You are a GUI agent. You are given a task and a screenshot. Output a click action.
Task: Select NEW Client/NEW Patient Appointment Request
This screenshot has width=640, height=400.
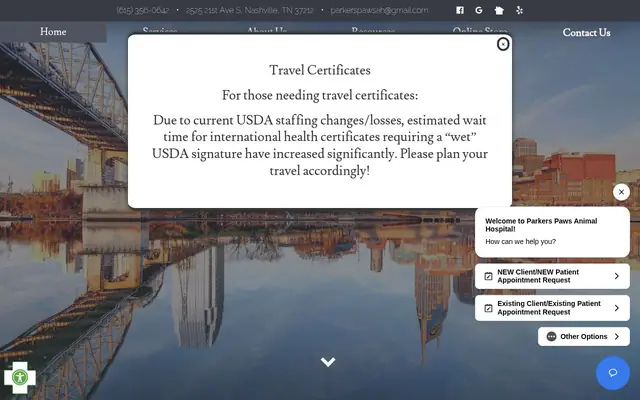coord(552,276)
